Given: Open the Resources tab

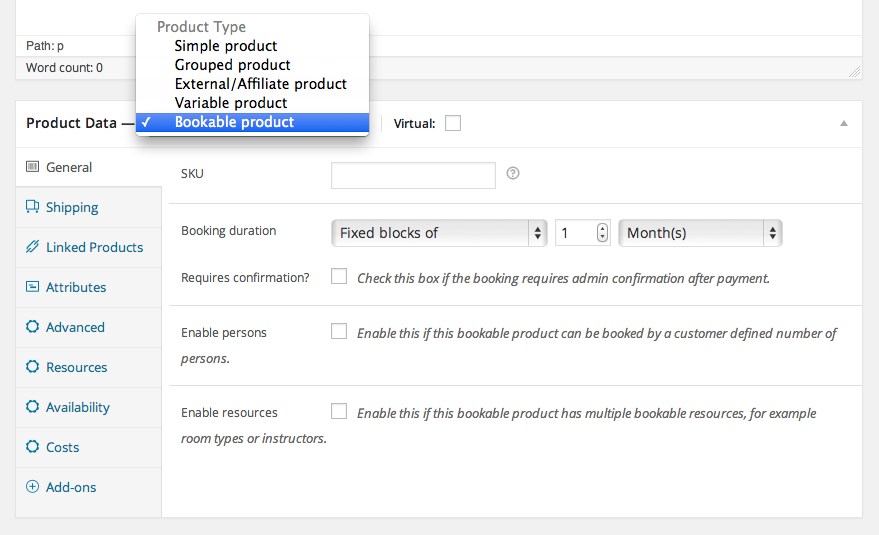Looking at the screenshot, I should 76,367.
